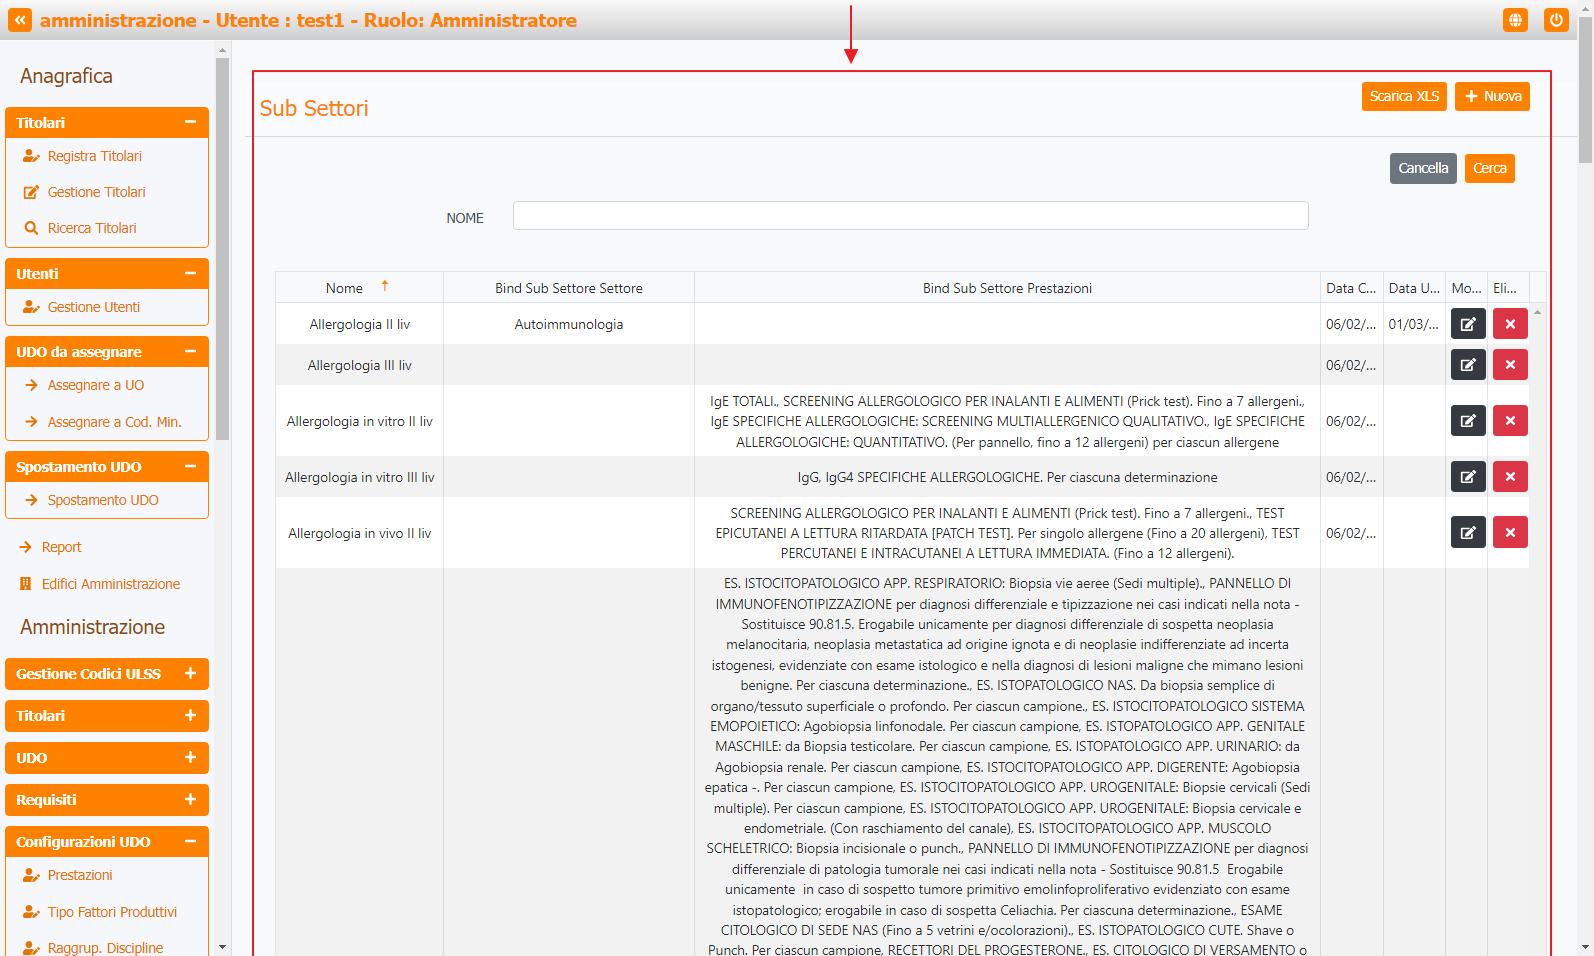Viewport: 1594px width, 956px height.
Task: Delete the Allergologia in vivo II liv row
Action: pos(1509,533)
